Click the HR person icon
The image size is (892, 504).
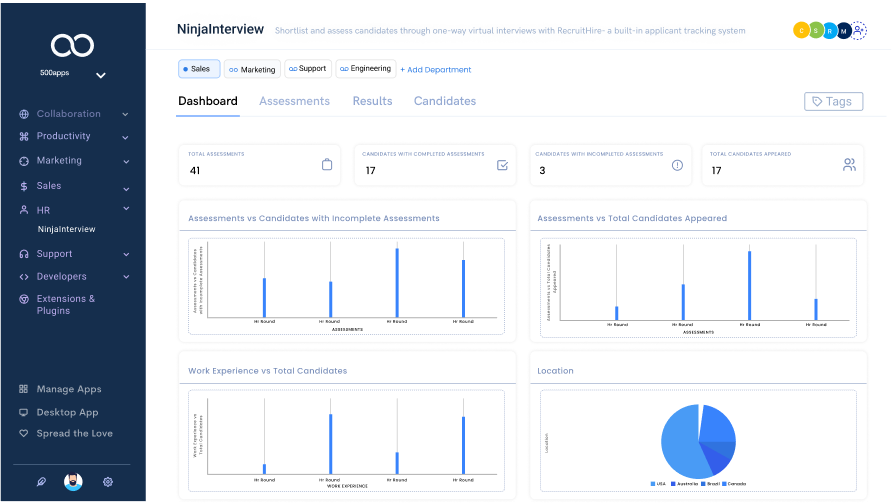24,210
